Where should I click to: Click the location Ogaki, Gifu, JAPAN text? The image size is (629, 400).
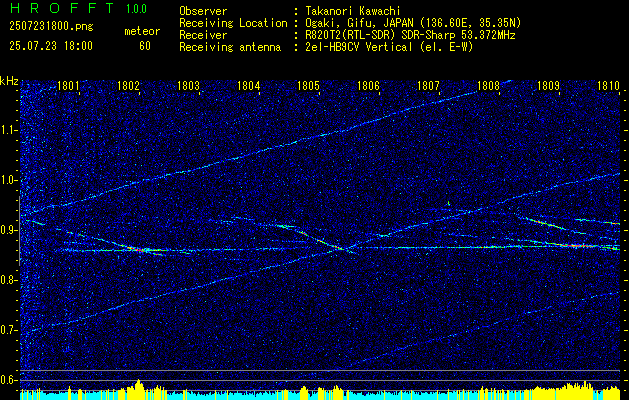[x=411, y=23]
